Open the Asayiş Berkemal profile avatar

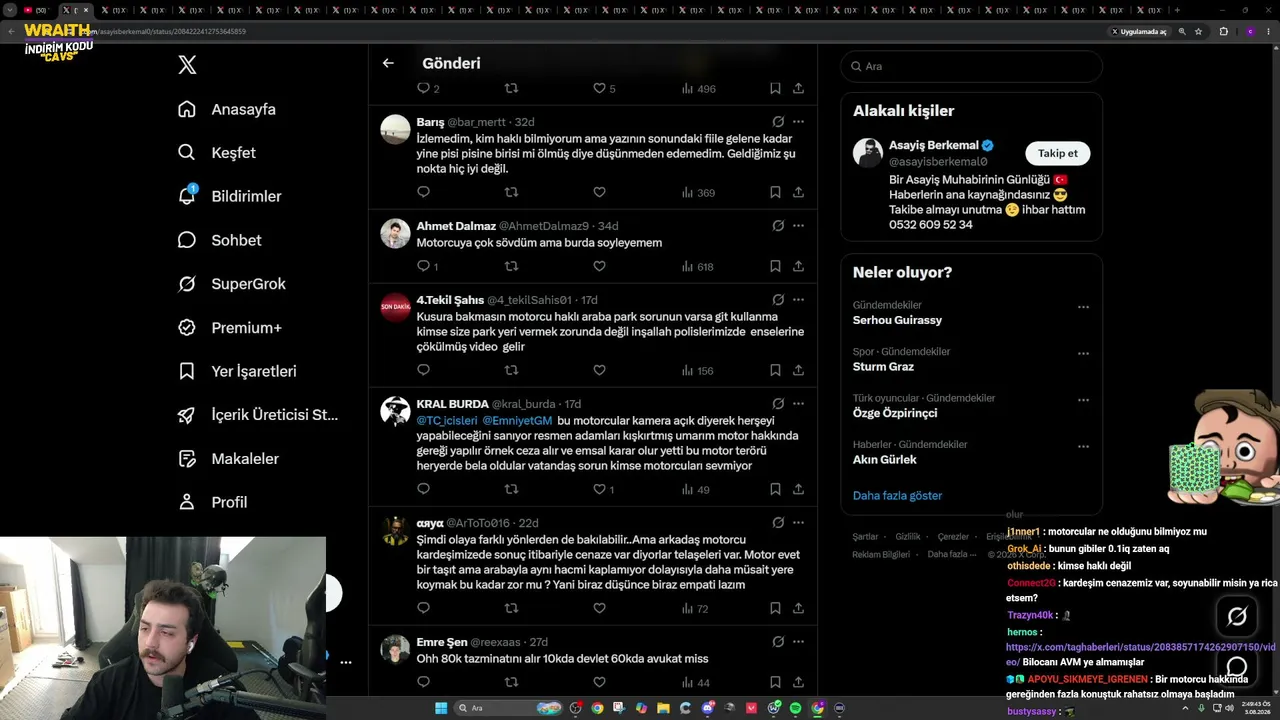(x=868, y=153)
